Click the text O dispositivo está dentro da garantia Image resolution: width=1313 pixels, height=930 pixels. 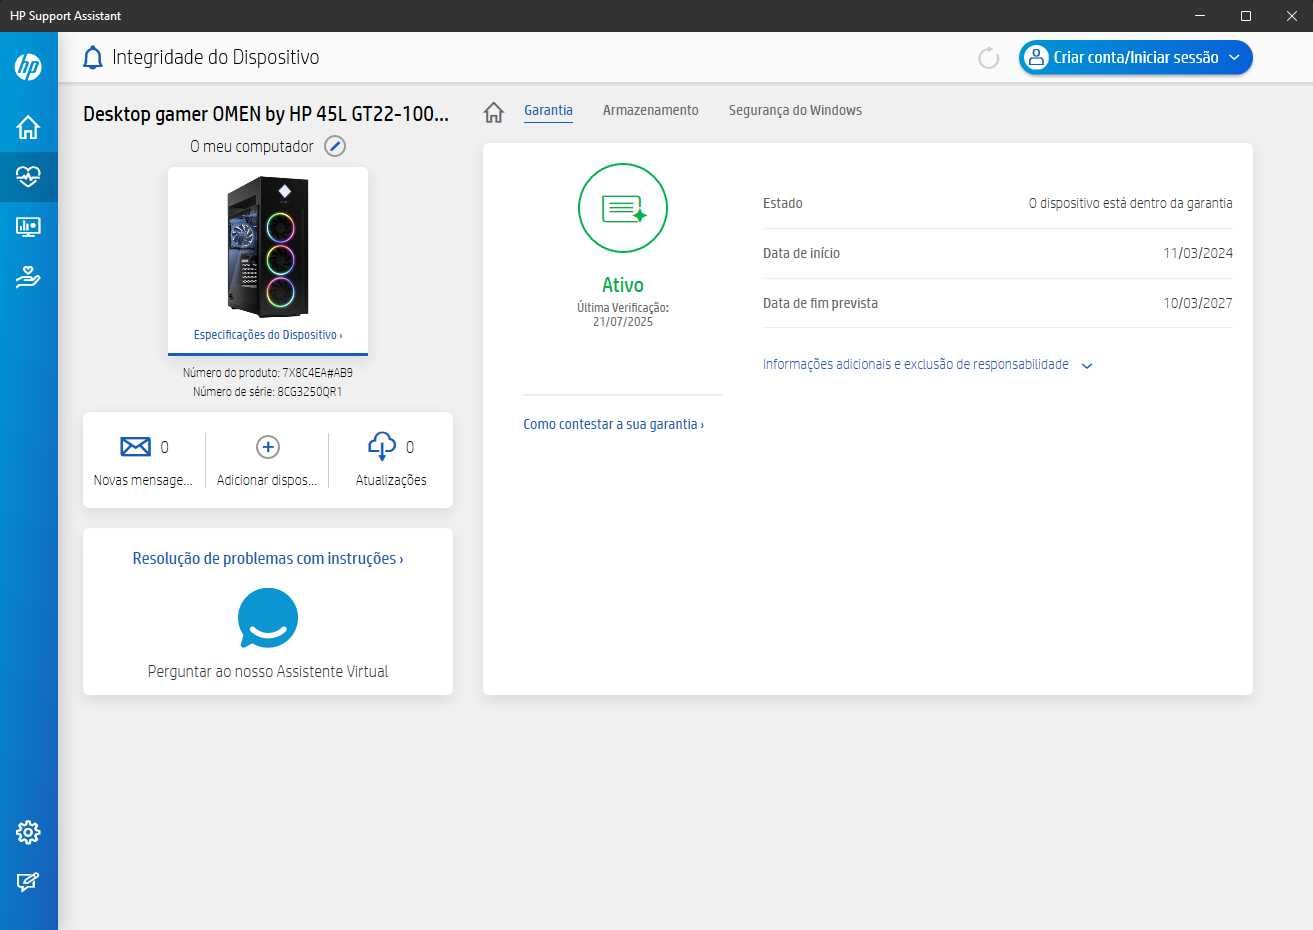[1130, 203]
